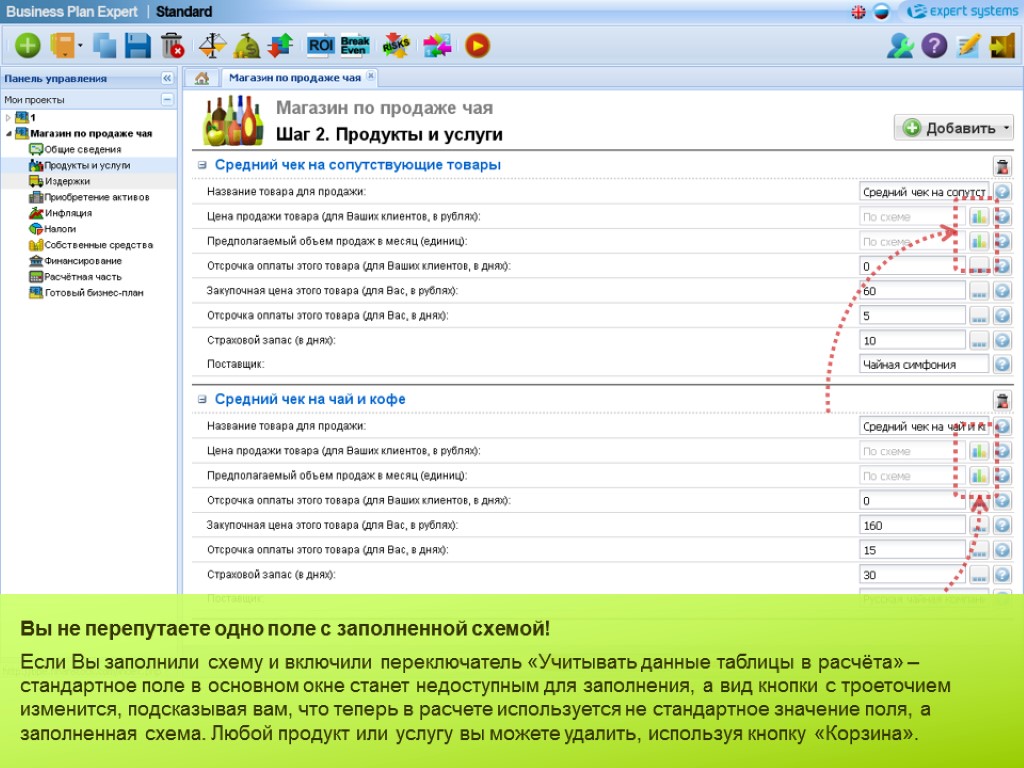Screen dimensions: 1024x768
Task: Edit Закупочная цена field with 60
Action: click(912, 291)
